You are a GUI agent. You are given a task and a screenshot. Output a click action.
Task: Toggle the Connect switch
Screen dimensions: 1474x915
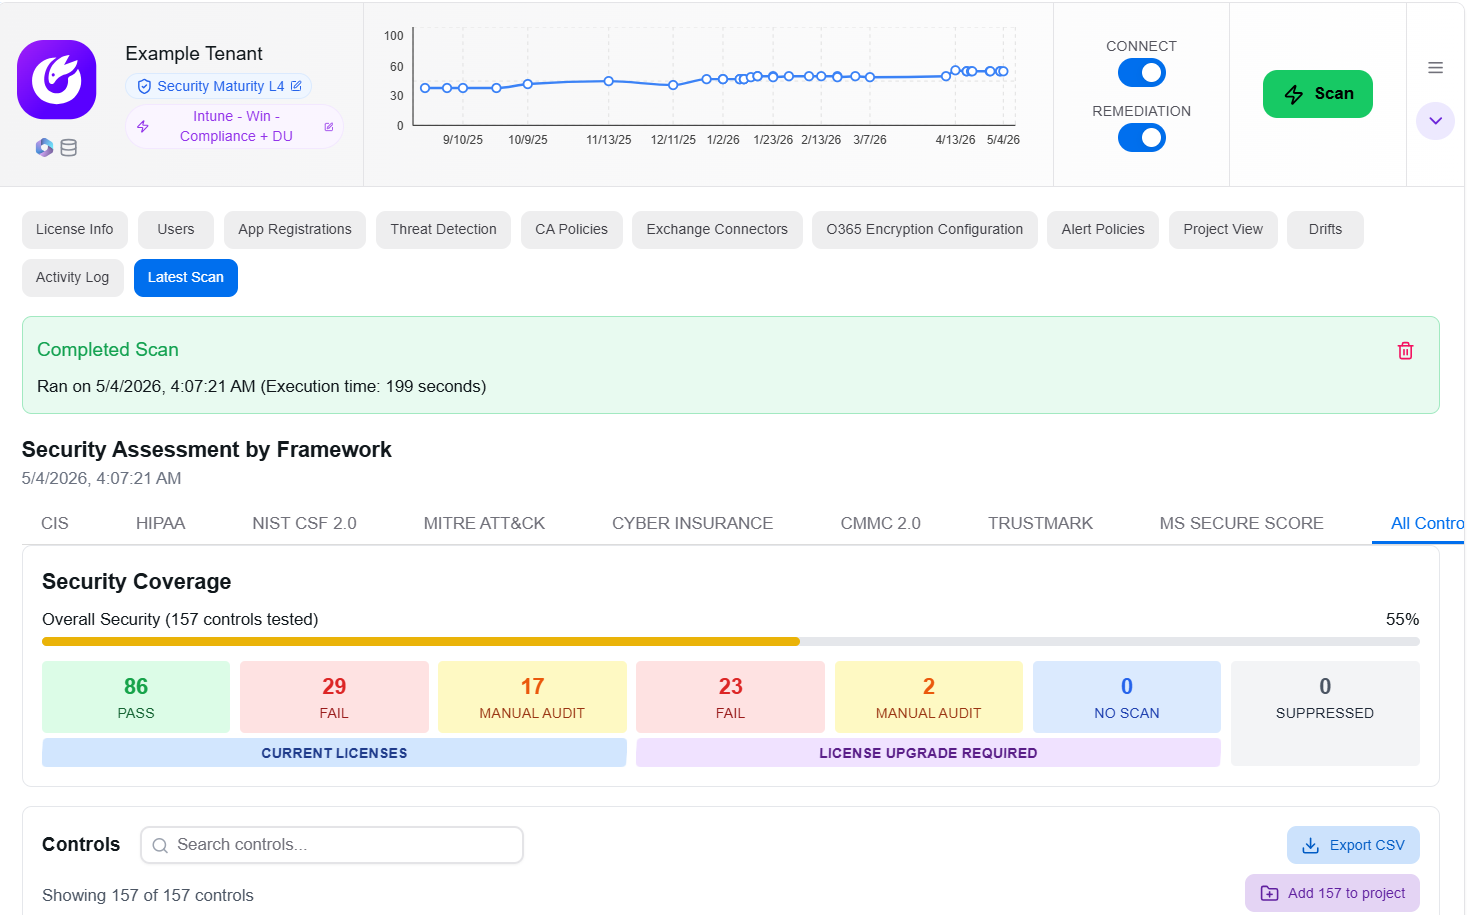[x=1142, y=73]
